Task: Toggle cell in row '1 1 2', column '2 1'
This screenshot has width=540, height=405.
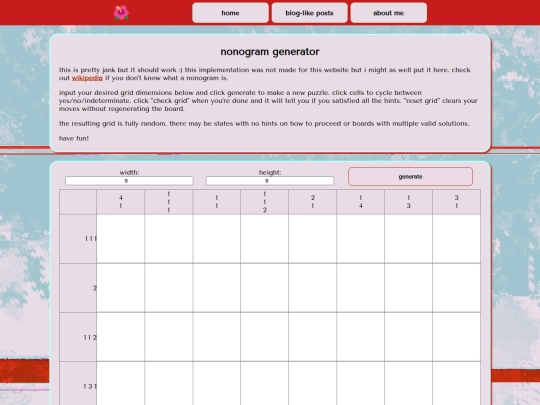Action: (312, 337)
